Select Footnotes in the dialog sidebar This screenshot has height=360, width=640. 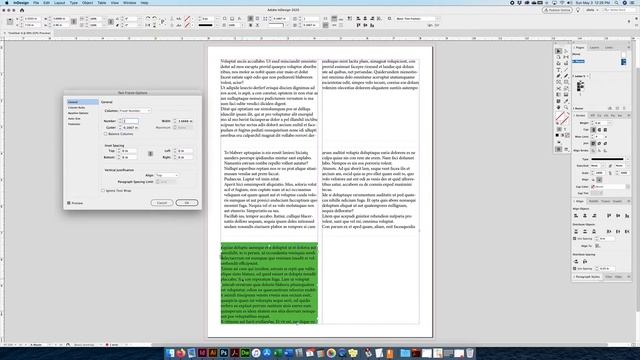tap(74, 124)
